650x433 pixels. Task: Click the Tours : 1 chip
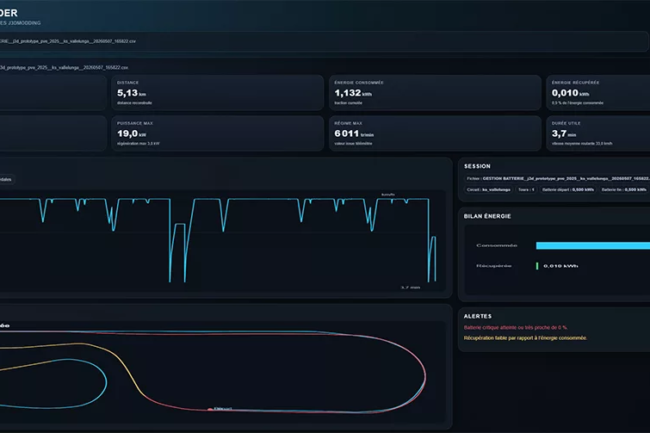tap(526, 190)
